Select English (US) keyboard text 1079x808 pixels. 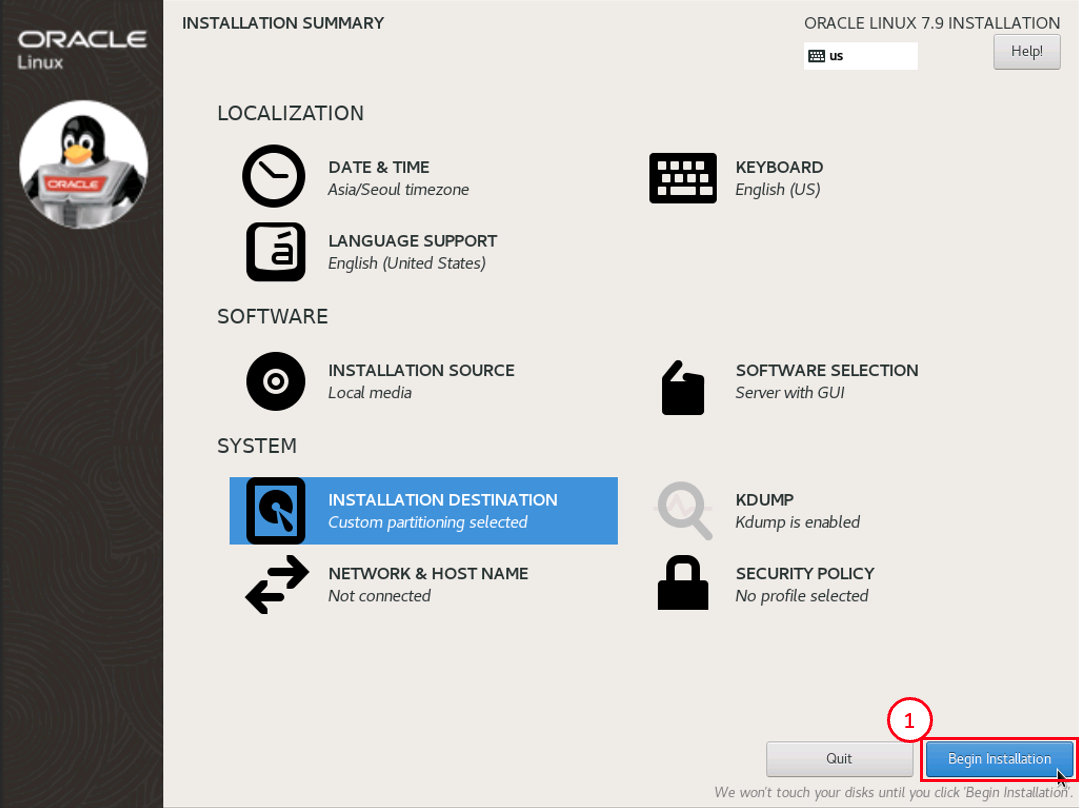pos(778,189)
